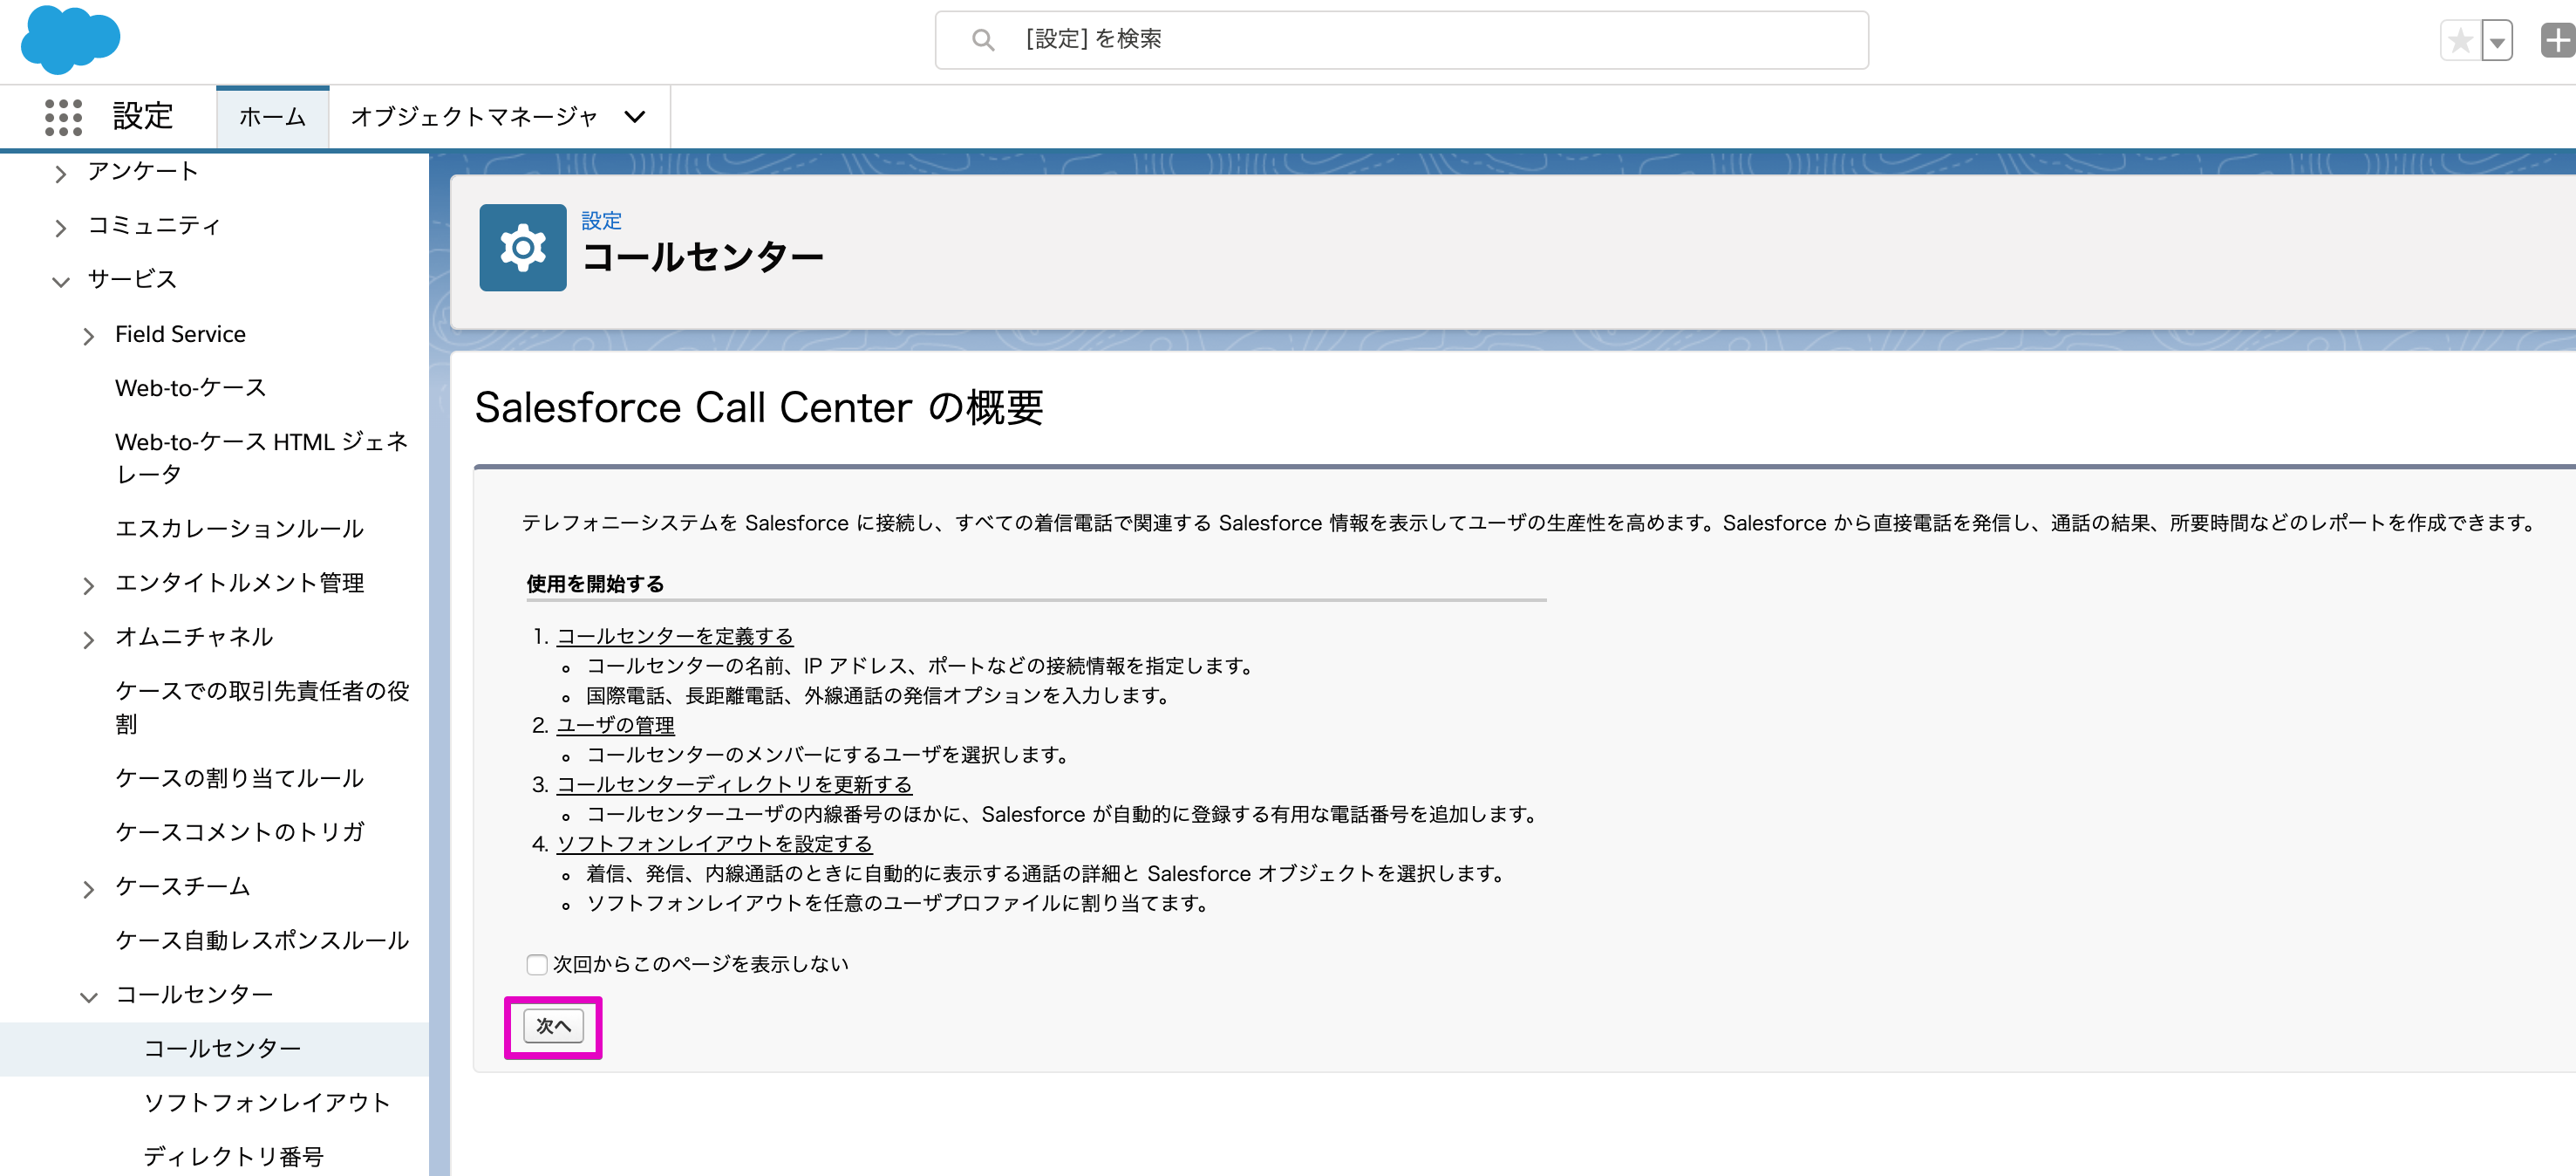Expand the コミュニティ tree node

(x=61, y=227)
